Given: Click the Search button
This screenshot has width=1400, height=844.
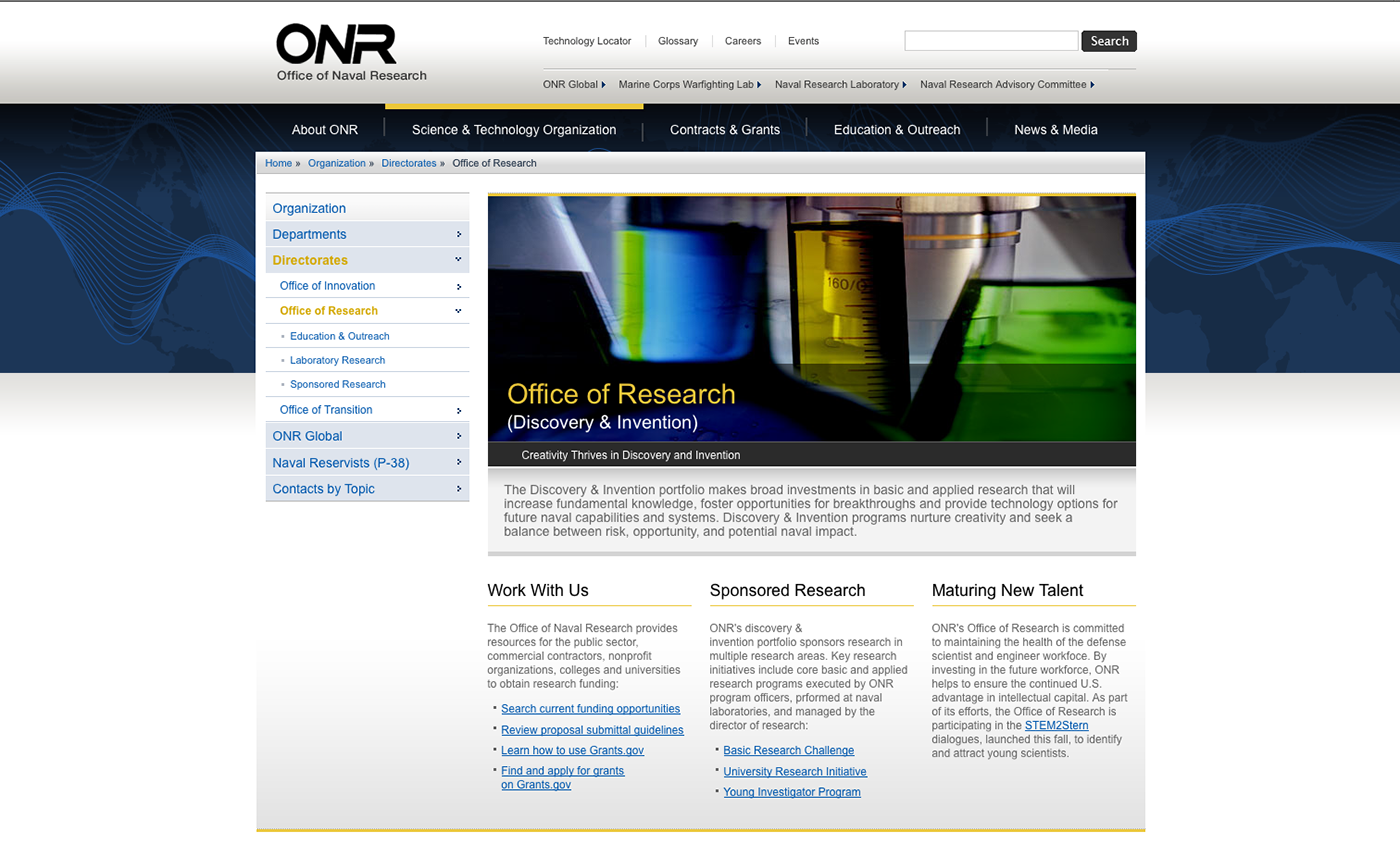Looking at the screenshot, I should (x=1109, y=41).
